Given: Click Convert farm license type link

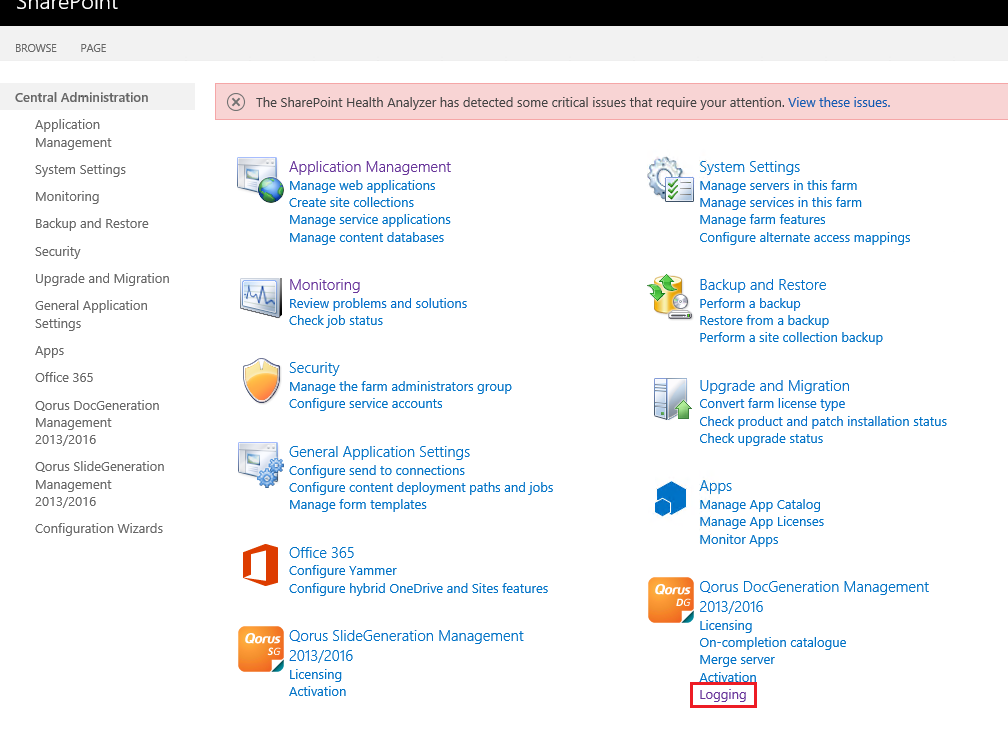Looking at the screenshot, I should click(772, 404).
